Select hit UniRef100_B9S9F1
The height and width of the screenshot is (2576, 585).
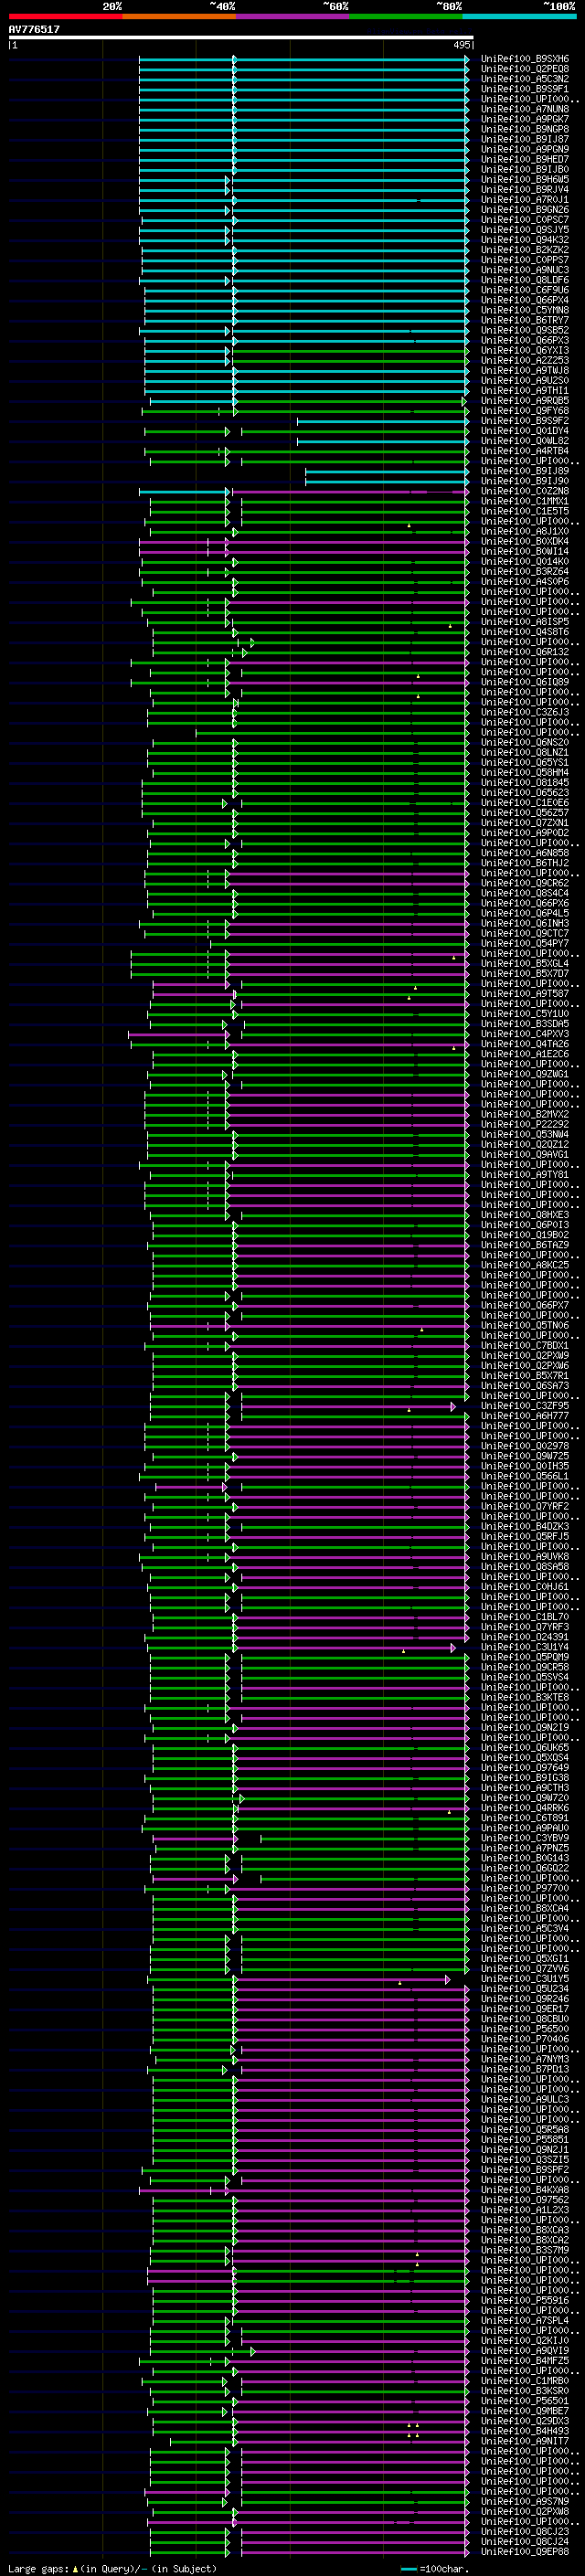pos(525,89)
